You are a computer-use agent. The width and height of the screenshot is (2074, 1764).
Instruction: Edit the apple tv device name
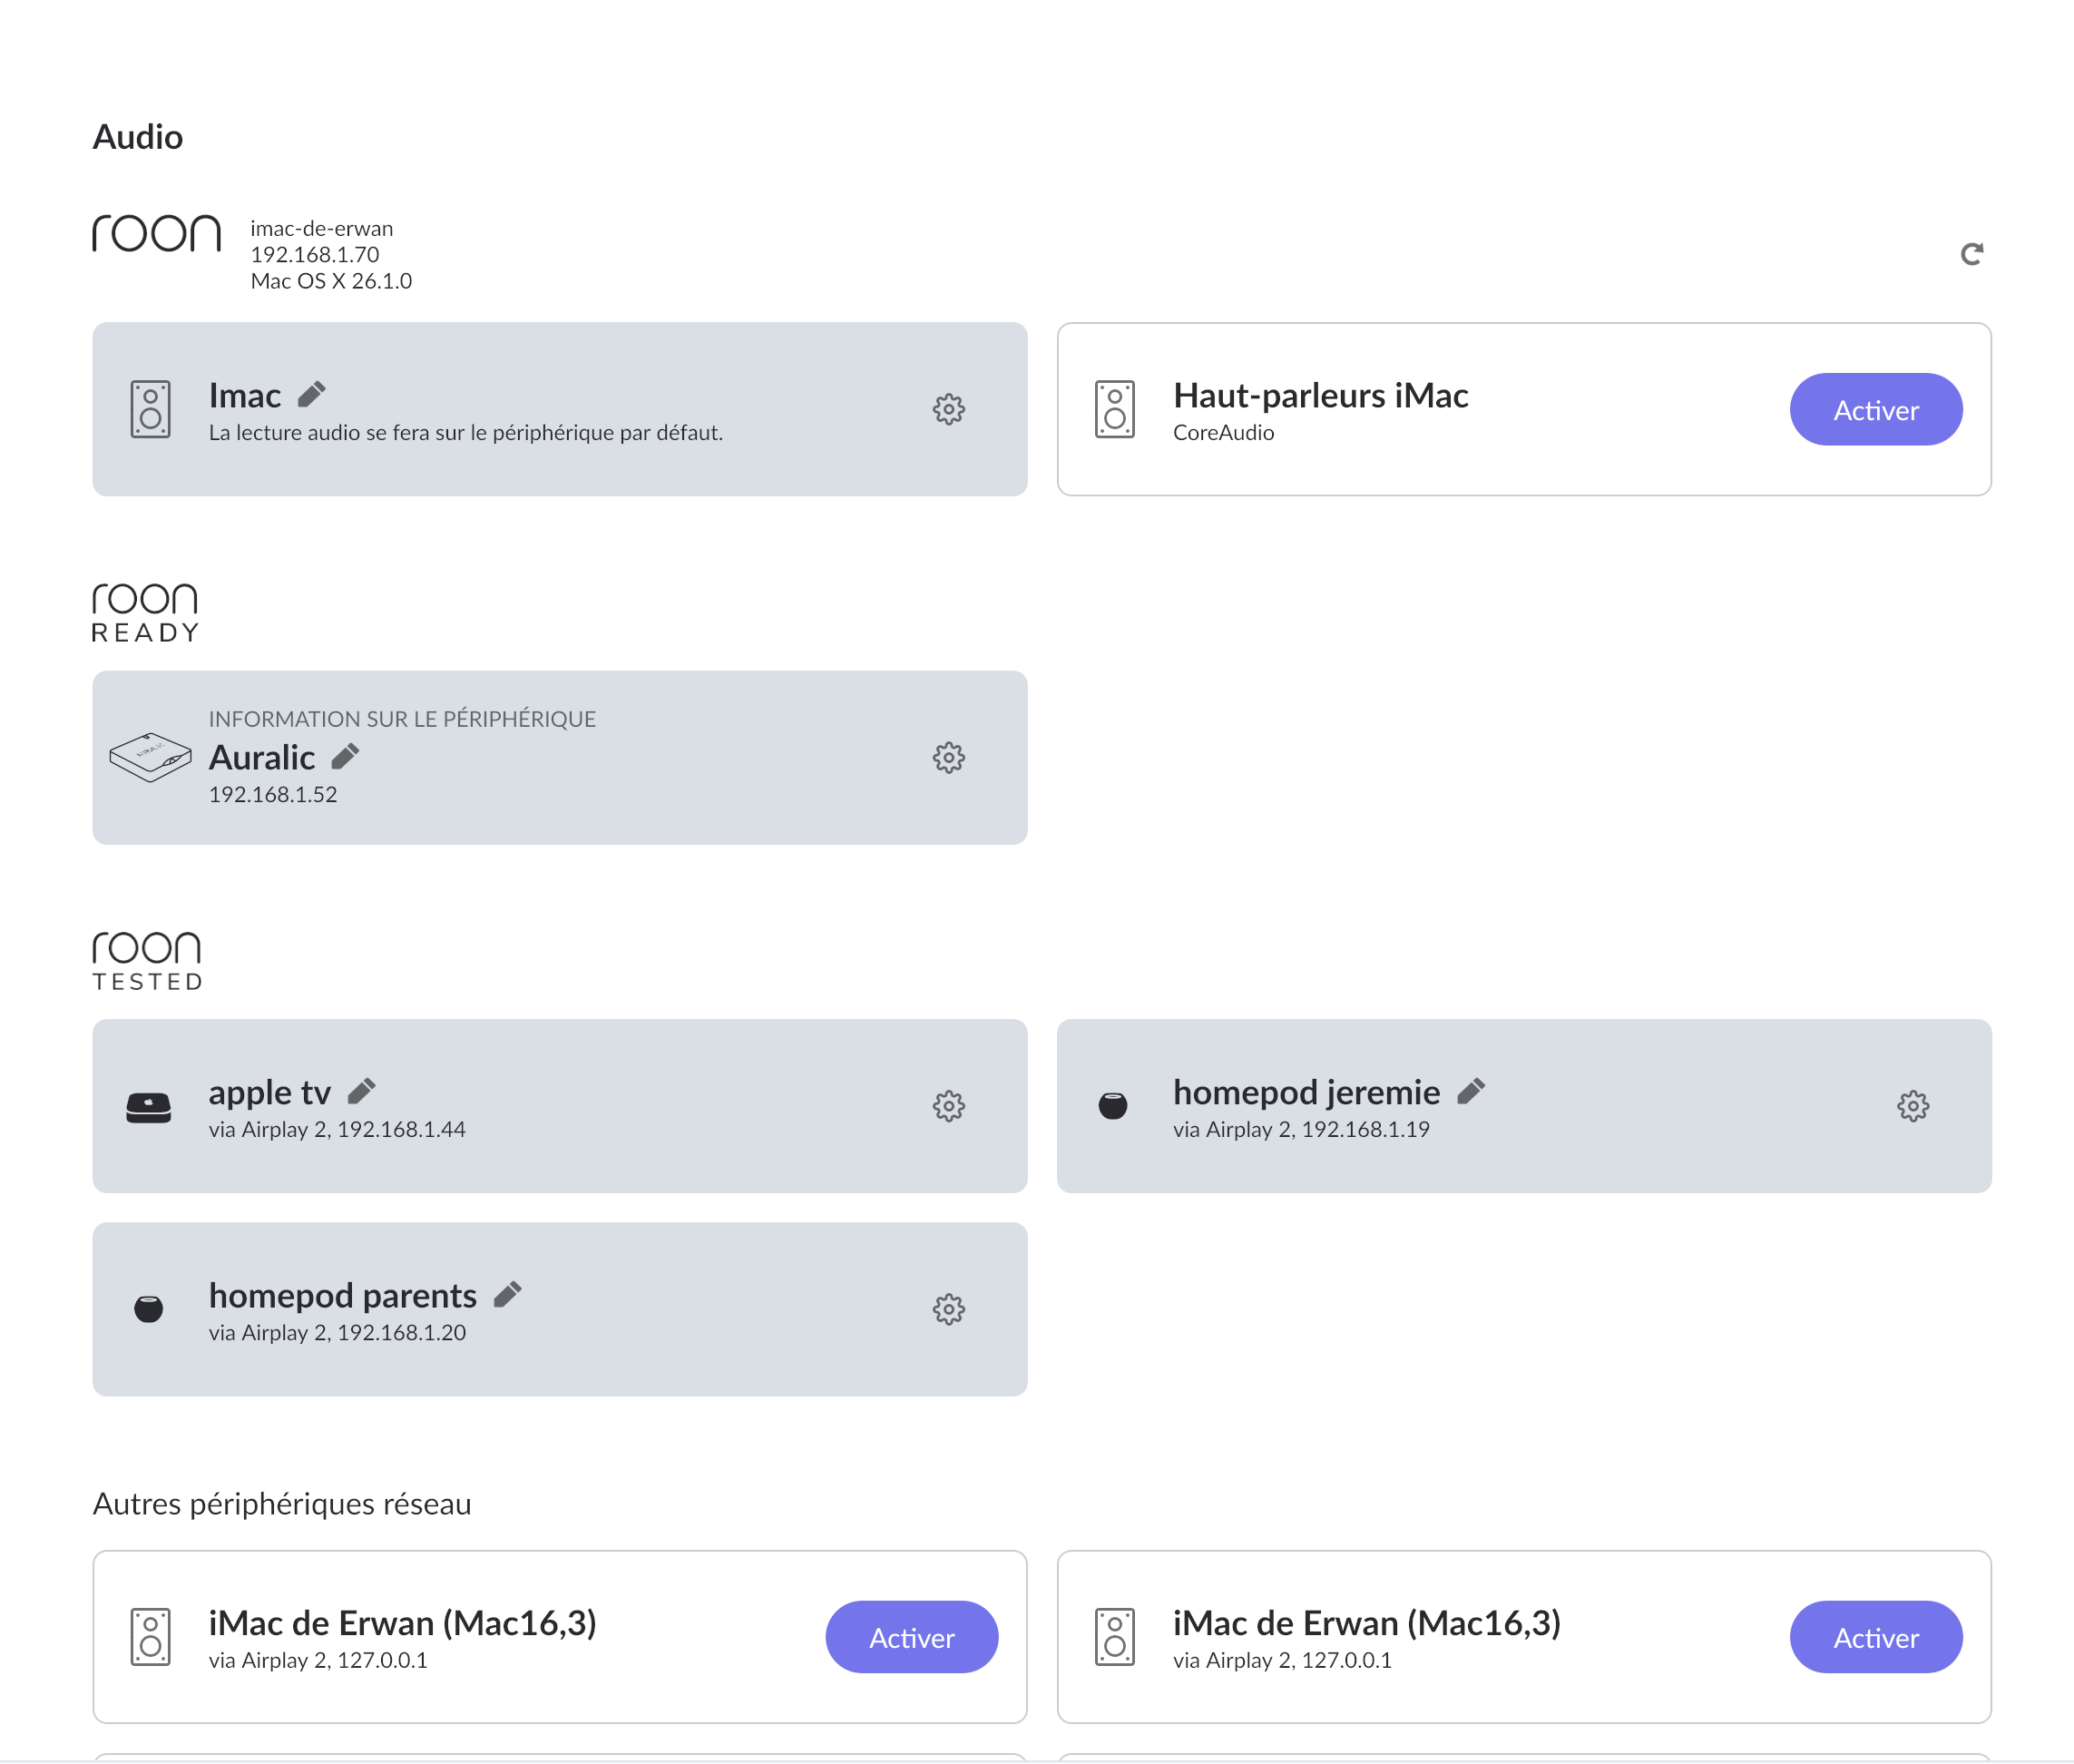pyautogui.click(x=362, y=1091)
